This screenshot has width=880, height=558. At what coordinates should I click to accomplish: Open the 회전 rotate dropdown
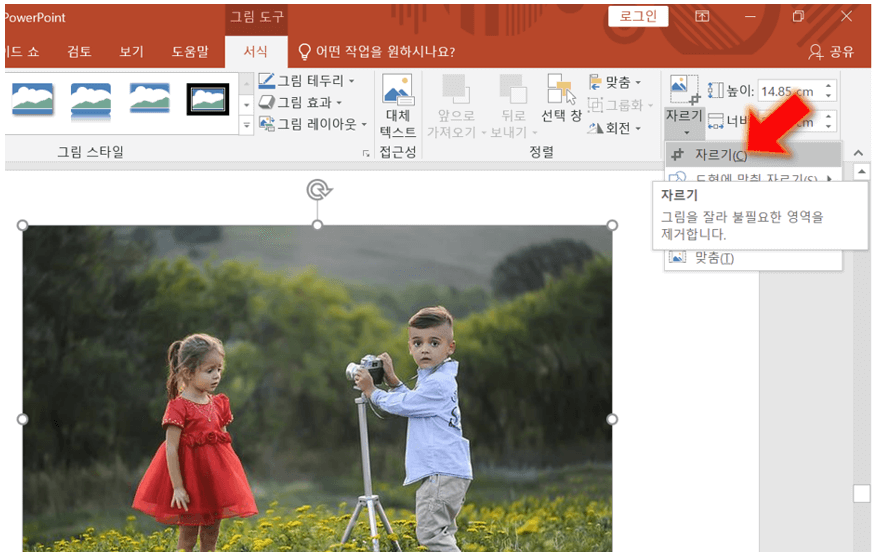615,128
